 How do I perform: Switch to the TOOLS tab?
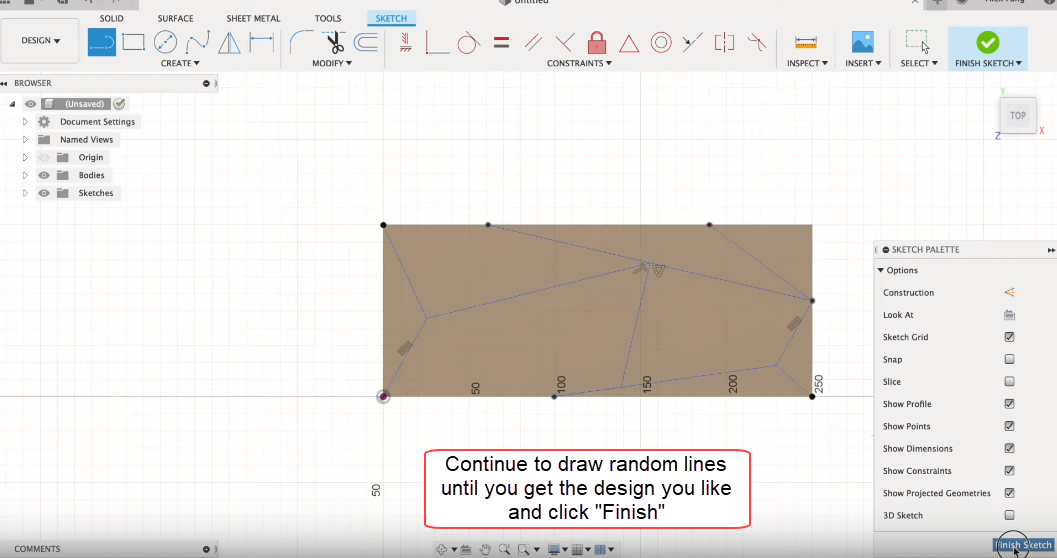tap(328, 18)
